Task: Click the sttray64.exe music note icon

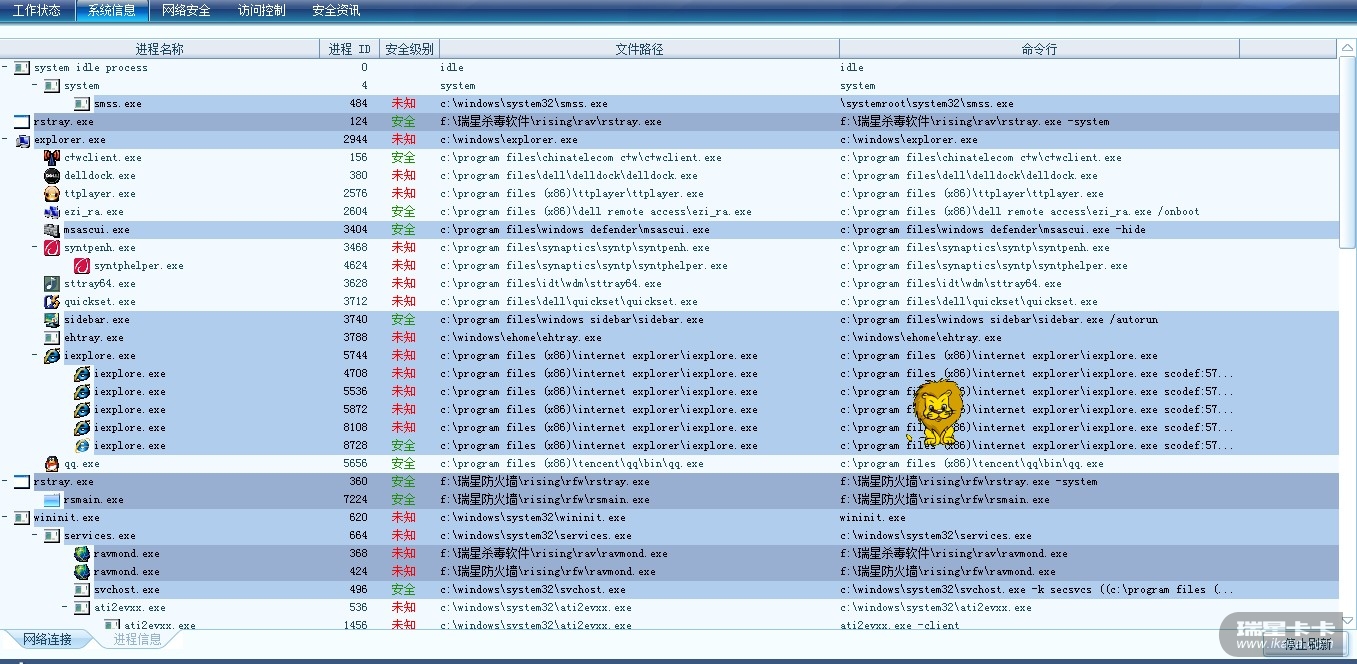Action: 52,284
